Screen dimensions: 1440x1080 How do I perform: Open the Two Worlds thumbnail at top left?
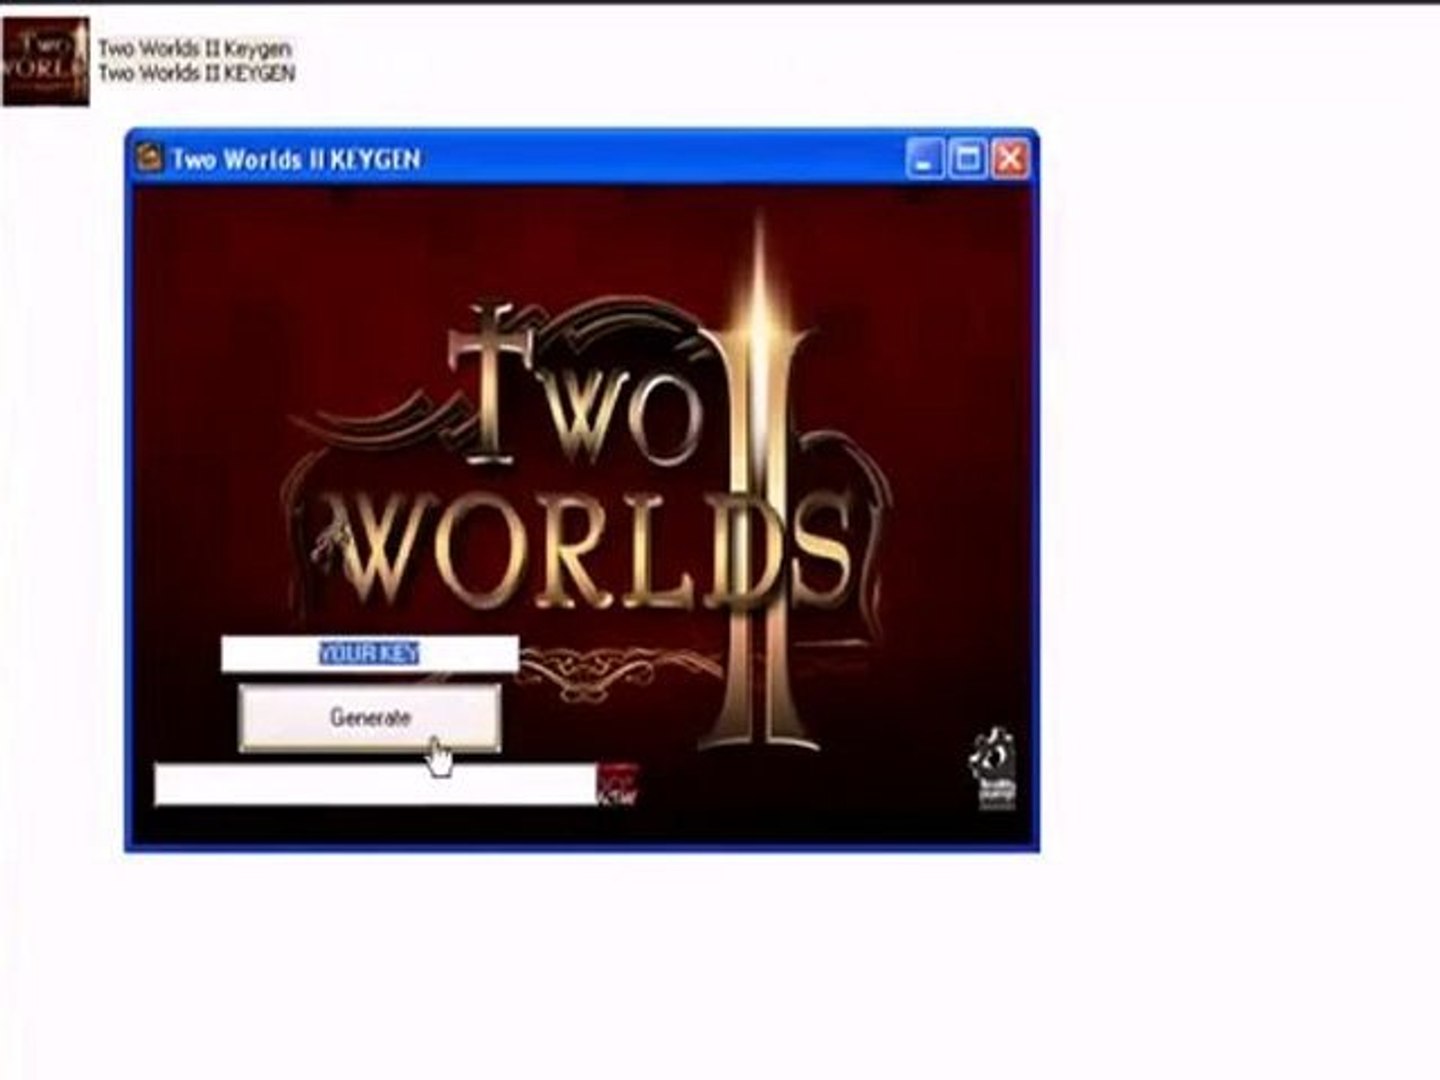point(46,62)
